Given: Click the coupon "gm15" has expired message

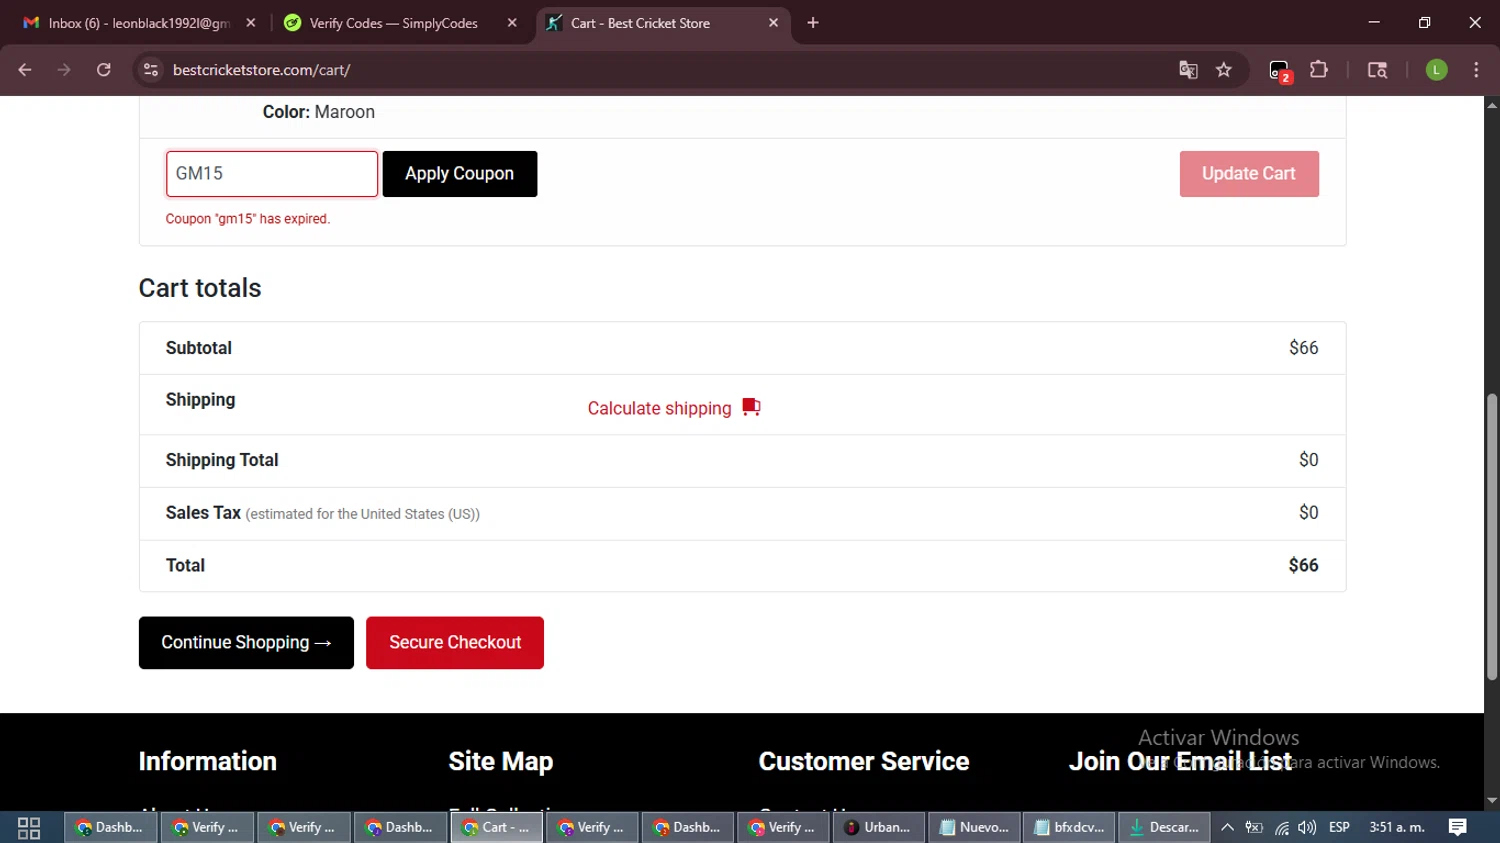Looking at the screenshot, I should (x=248, y=219).
